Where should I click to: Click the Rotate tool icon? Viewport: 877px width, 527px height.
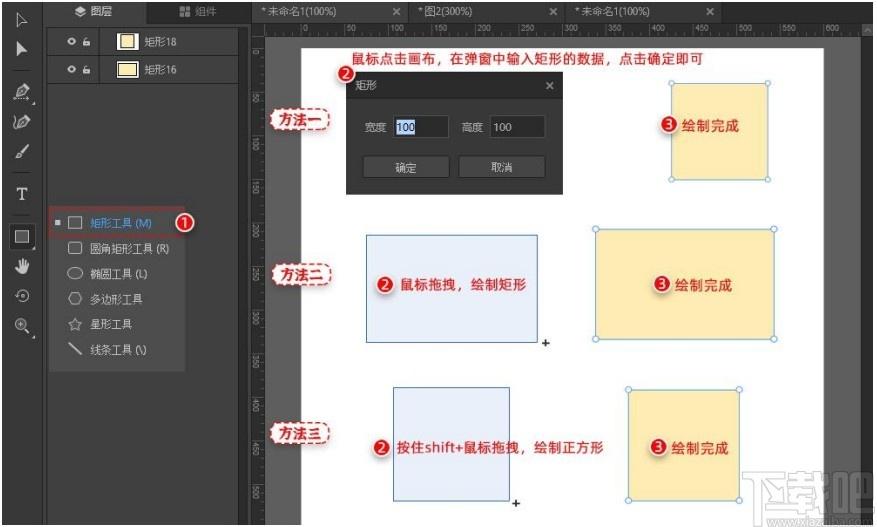(x=22, y=296)
